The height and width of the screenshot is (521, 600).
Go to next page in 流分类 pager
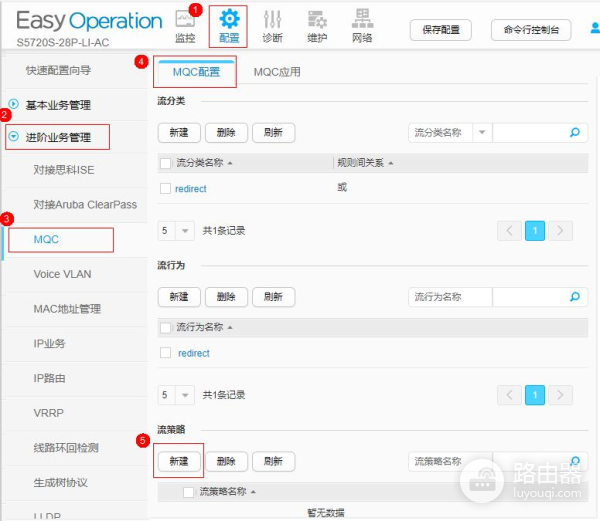pos(560,231)
